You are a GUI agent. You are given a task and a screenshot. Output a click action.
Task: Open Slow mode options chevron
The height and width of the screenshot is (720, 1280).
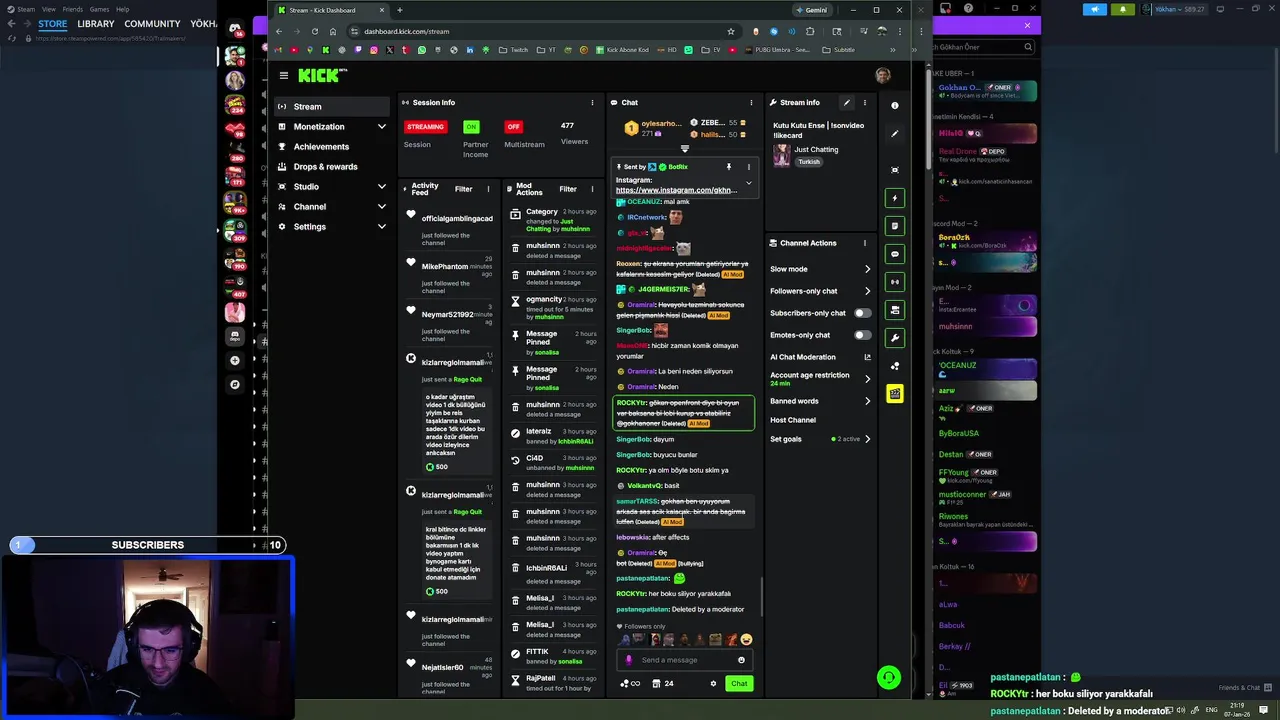tap(867, 269)
